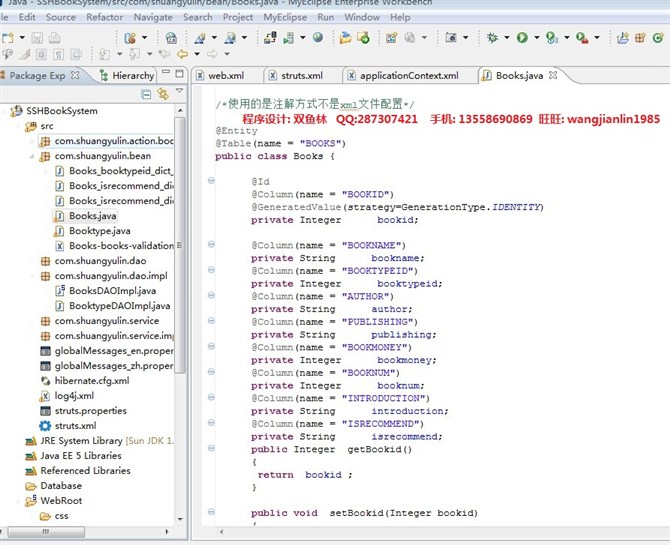Open the MyEclipse menu
Image resolution: width=670 pixels, height=545 pixels.
[285, 17]
